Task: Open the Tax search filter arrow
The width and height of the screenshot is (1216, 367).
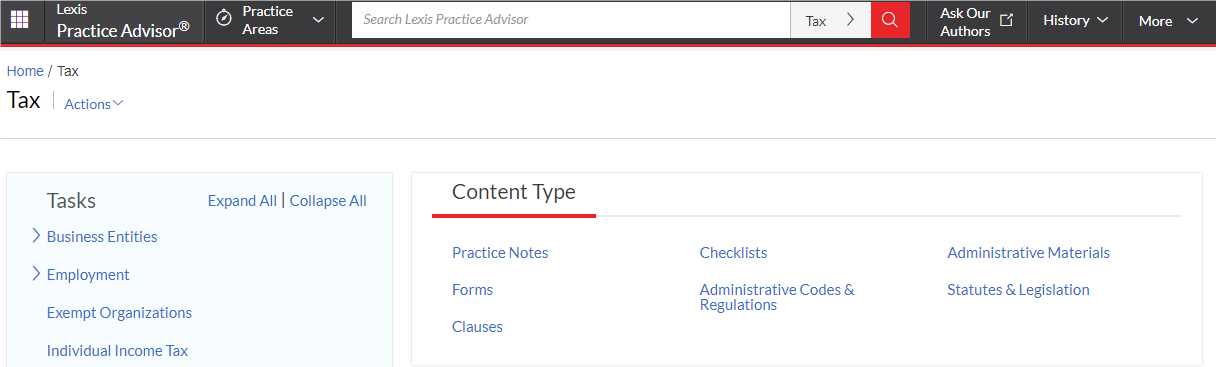Action: pos(850,20)
